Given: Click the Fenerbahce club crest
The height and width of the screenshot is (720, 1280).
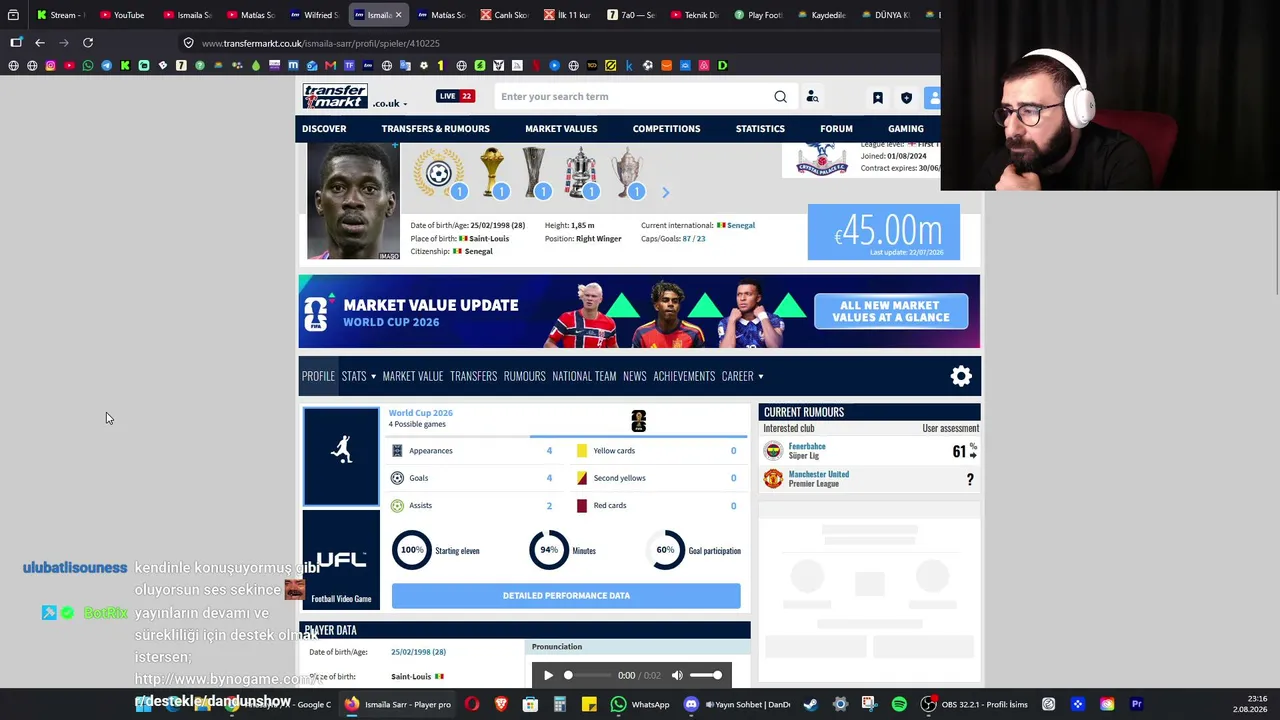Looking at the screenshot, I should 773,451.
